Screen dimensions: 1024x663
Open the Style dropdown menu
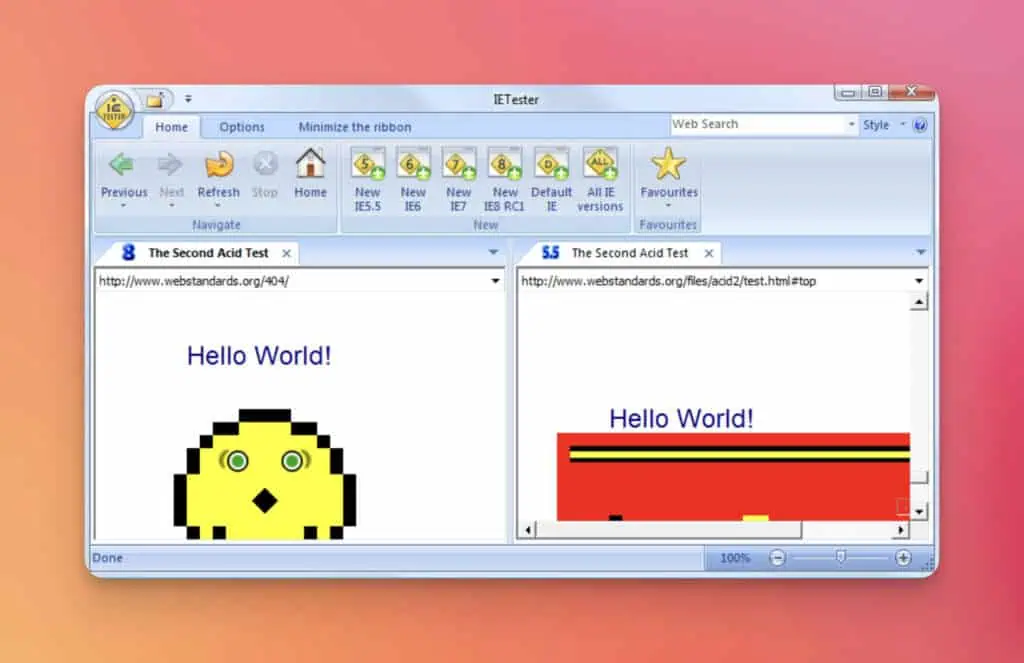coord(881,125)
